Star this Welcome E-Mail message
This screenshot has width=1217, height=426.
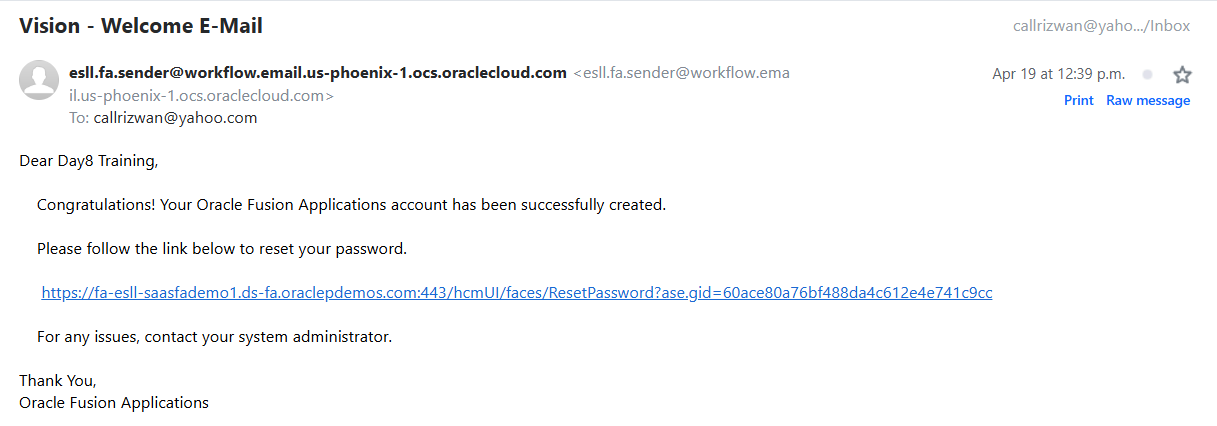click(x=1182, y=75)
